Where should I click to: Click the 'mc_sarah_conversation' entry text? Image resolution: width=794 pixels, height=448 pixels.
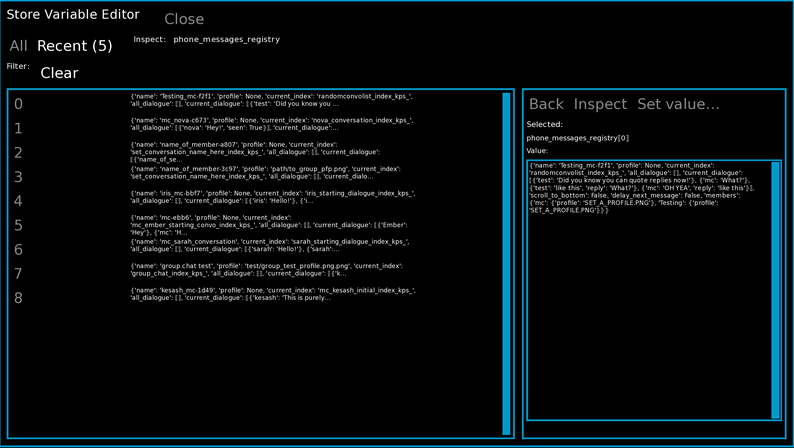click(x=270, y=246)
